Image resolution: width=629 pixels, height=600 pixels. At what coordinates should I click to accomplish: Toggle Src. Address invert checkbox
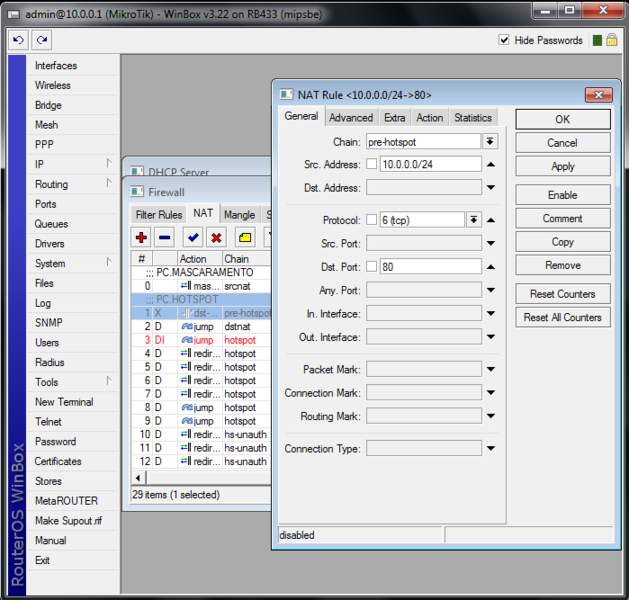click(x=371, y=164)
